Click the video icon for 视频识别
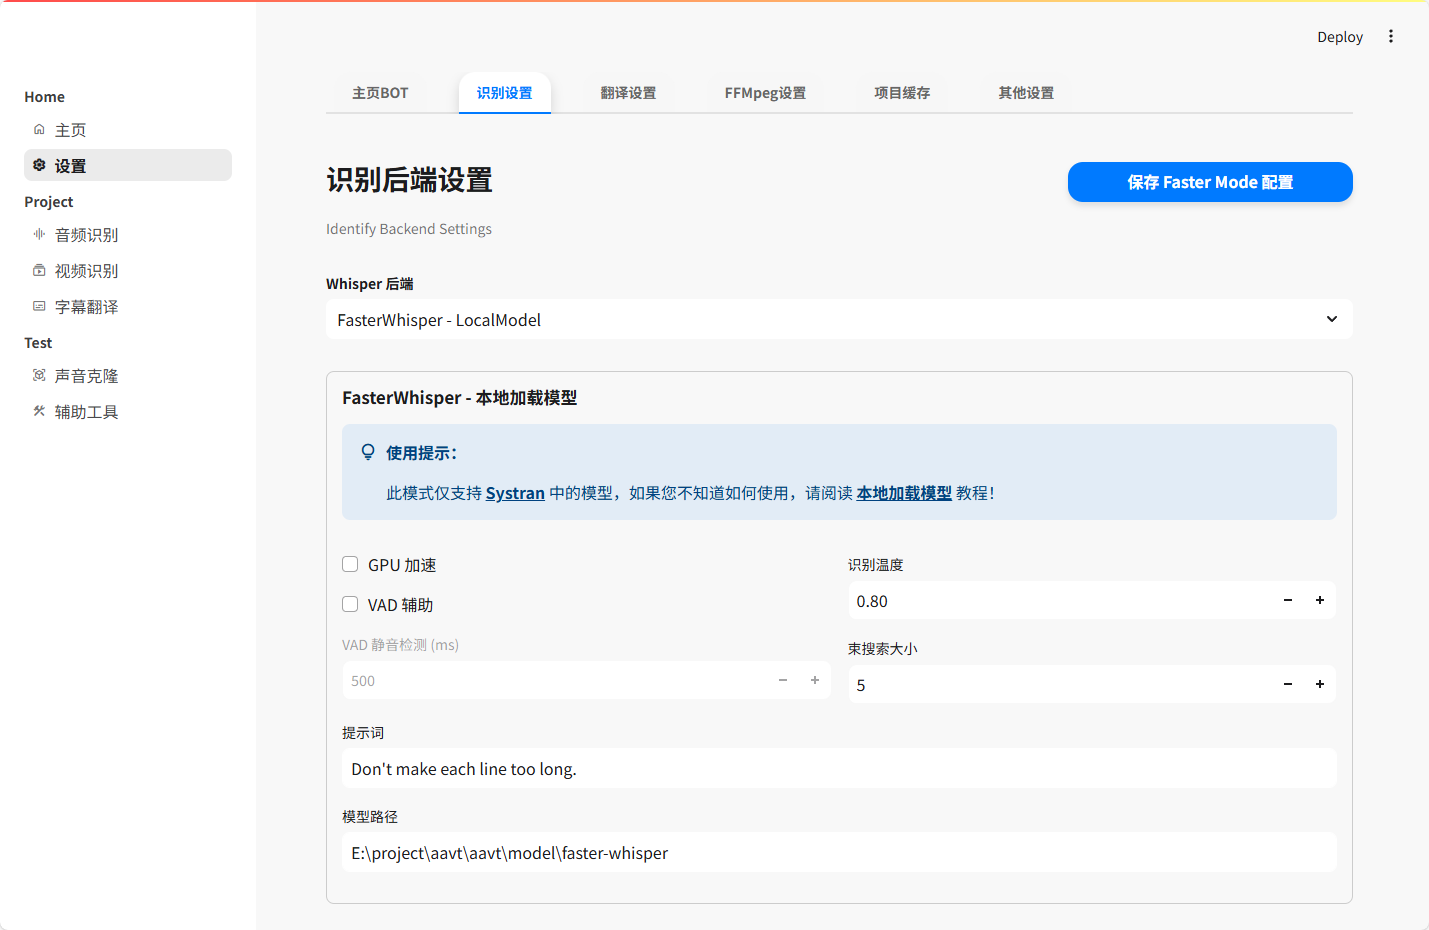The height and width of the screenshot is (930, 1429). pos(39,270)
